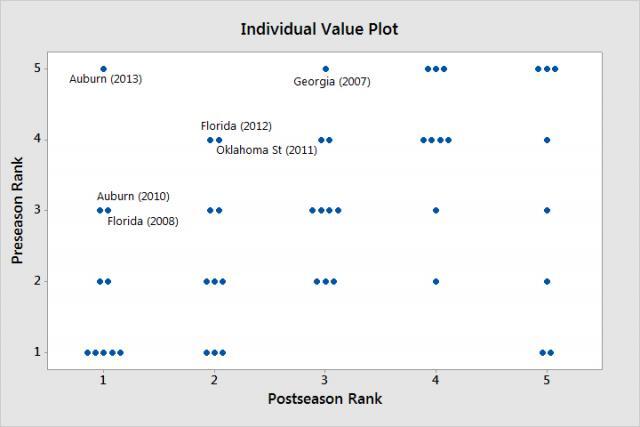Click tick label 3 on Postseason Rank axis
The height and width of the screenshot is (427, 640).
325,381
